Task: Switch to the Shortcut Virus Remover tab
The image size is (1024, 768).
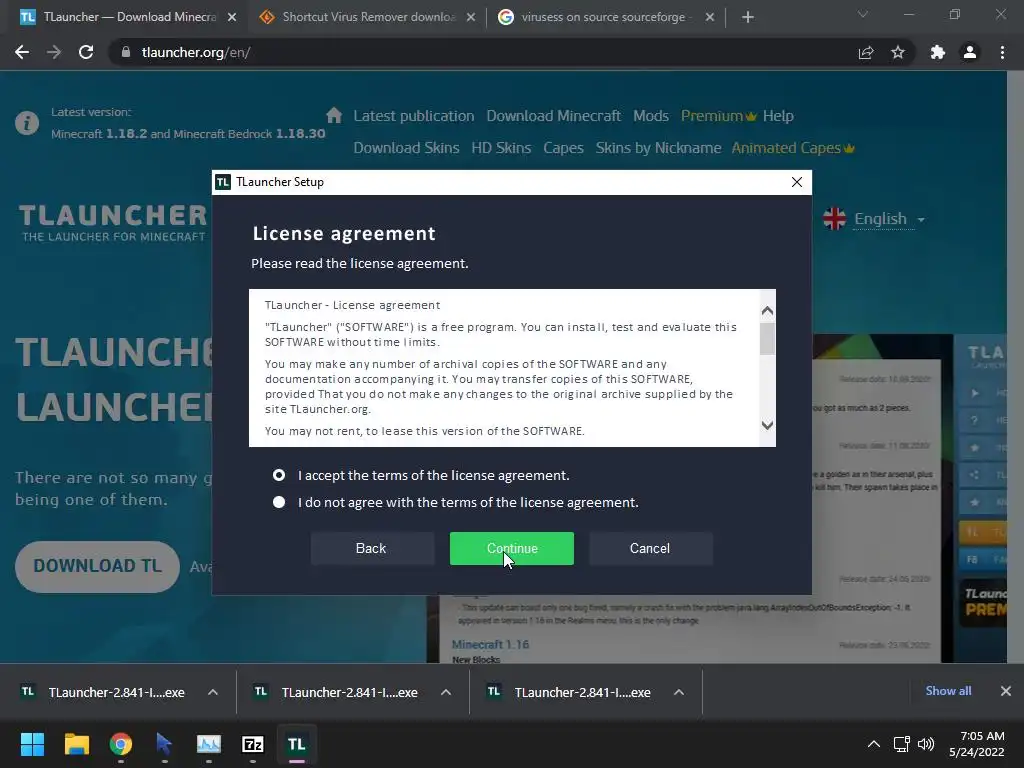Action: coord(369,17)
